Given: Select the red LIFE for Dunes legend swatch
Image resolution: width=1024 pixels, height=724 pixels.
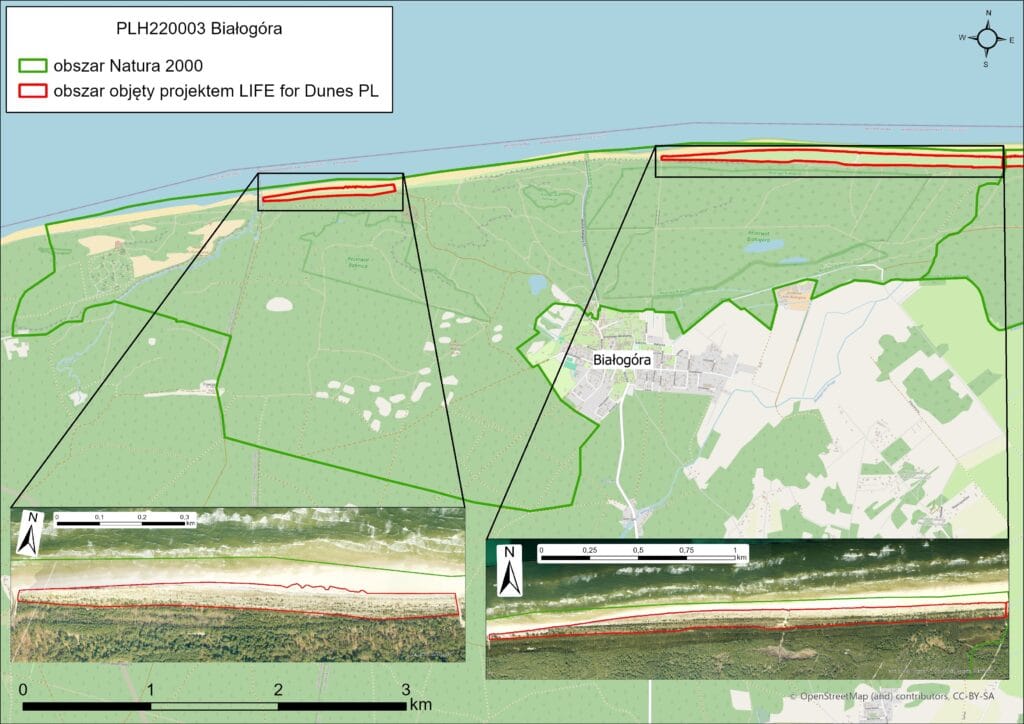Looking at the screenshot, I should [32, 94].
